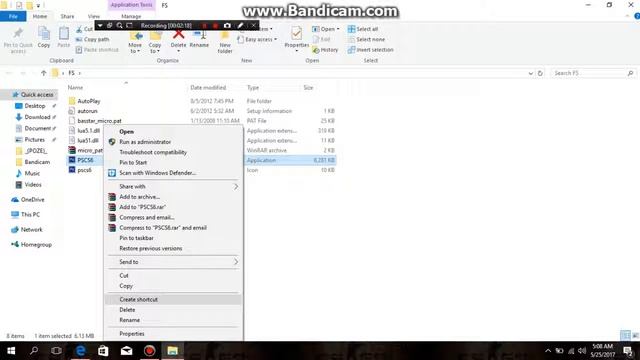Select Run as administrator
640x360 pixels.
174,142
